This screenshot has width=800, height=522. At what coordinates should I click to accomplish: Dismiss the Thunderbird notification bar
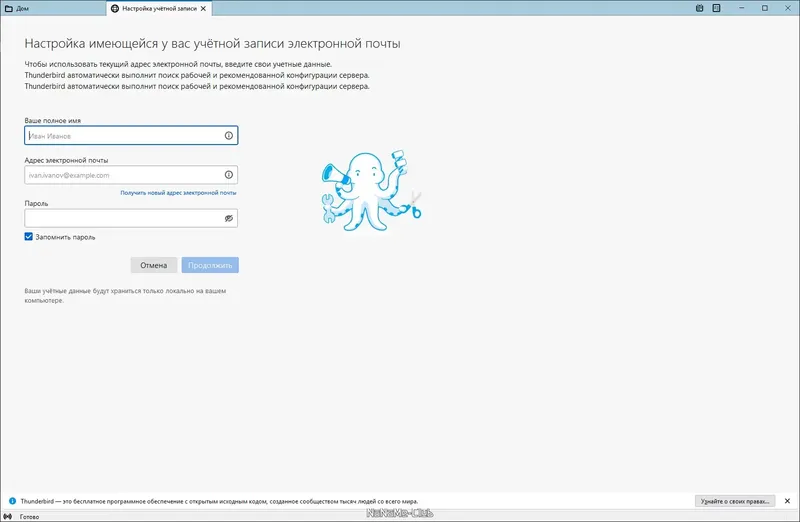[x=787, y=501]
